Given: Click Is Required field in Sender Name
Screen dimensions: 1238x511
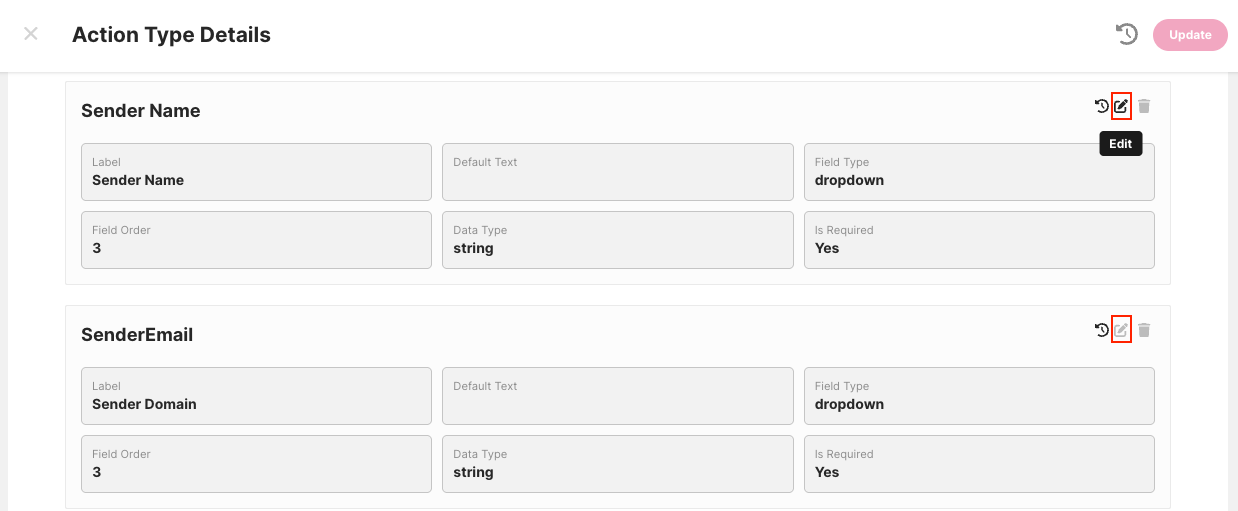Looking at the screenshot, I should coord(978,240).
